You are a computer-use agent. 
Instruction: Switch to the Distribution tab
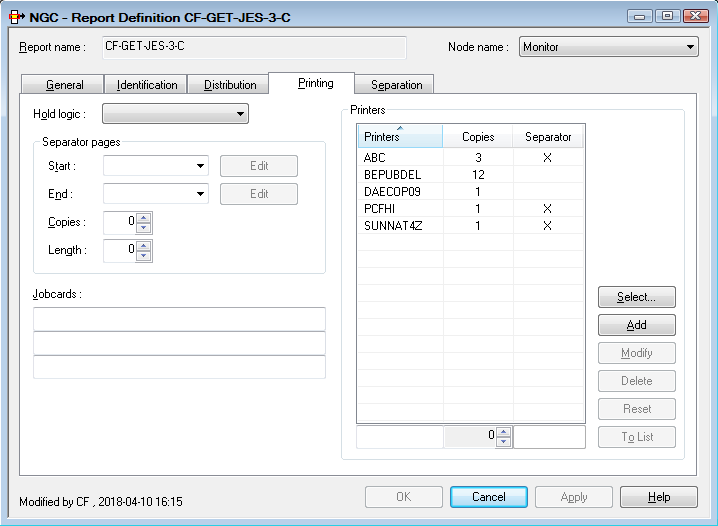point(228,85)
